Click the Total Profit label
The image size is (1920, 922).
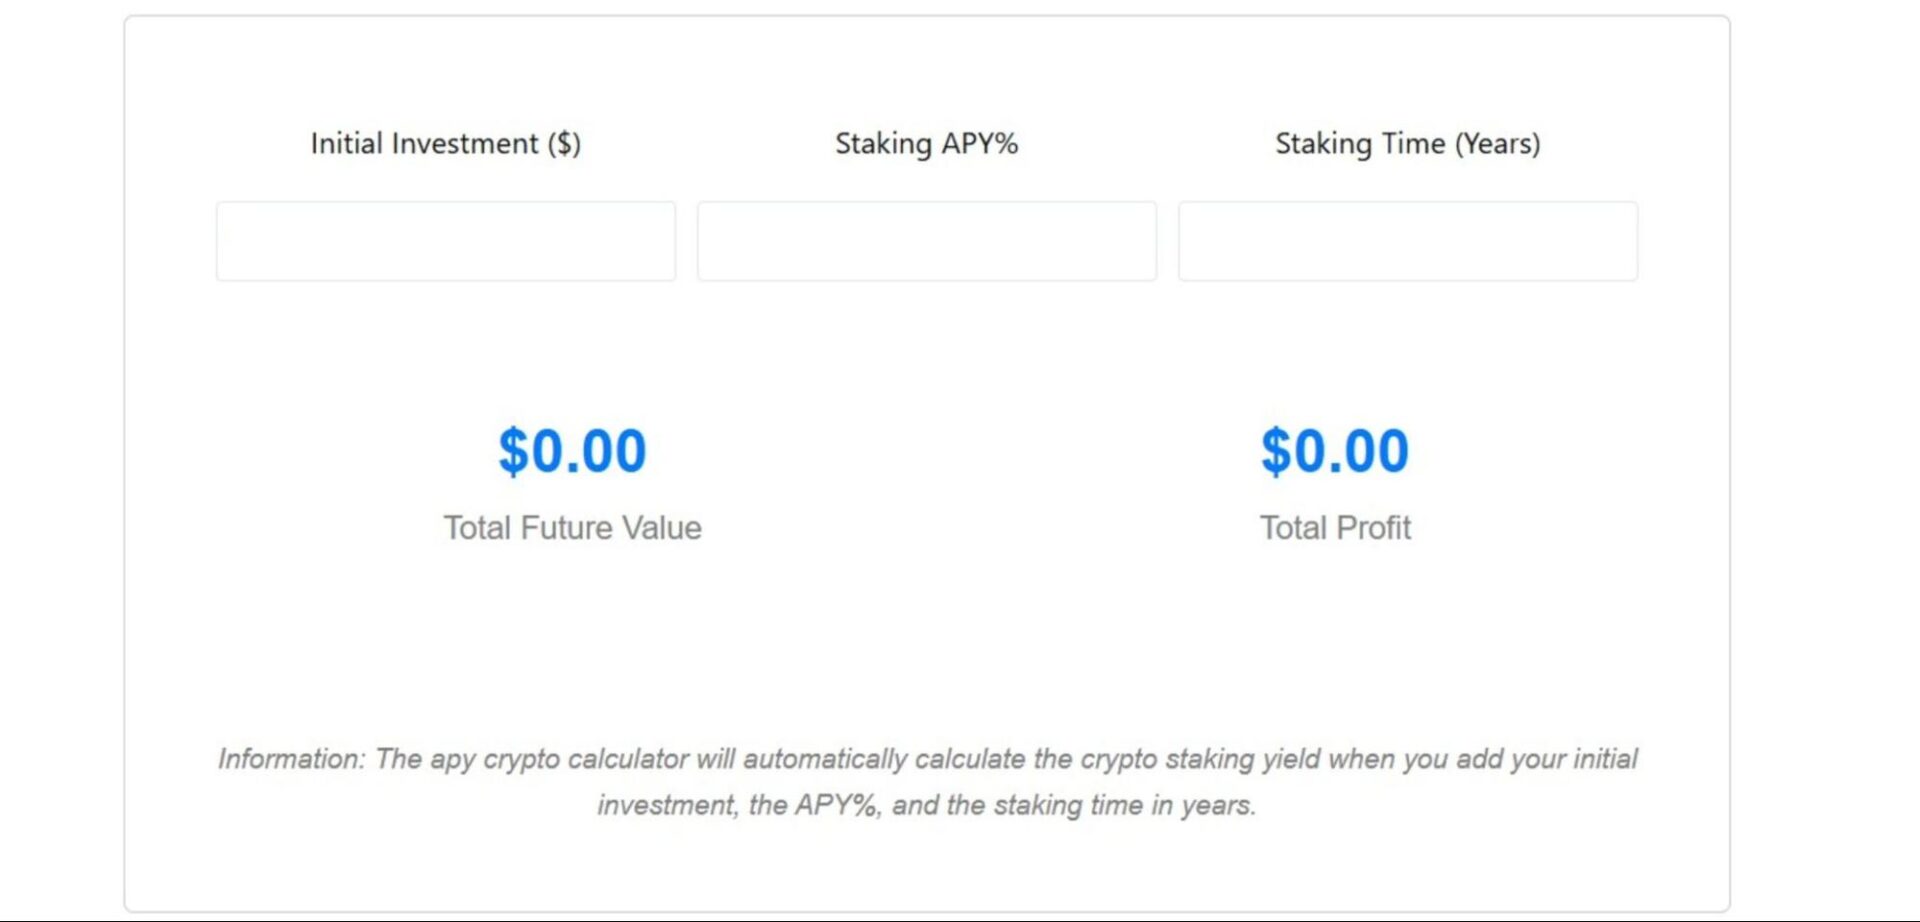pos(1335,527)
